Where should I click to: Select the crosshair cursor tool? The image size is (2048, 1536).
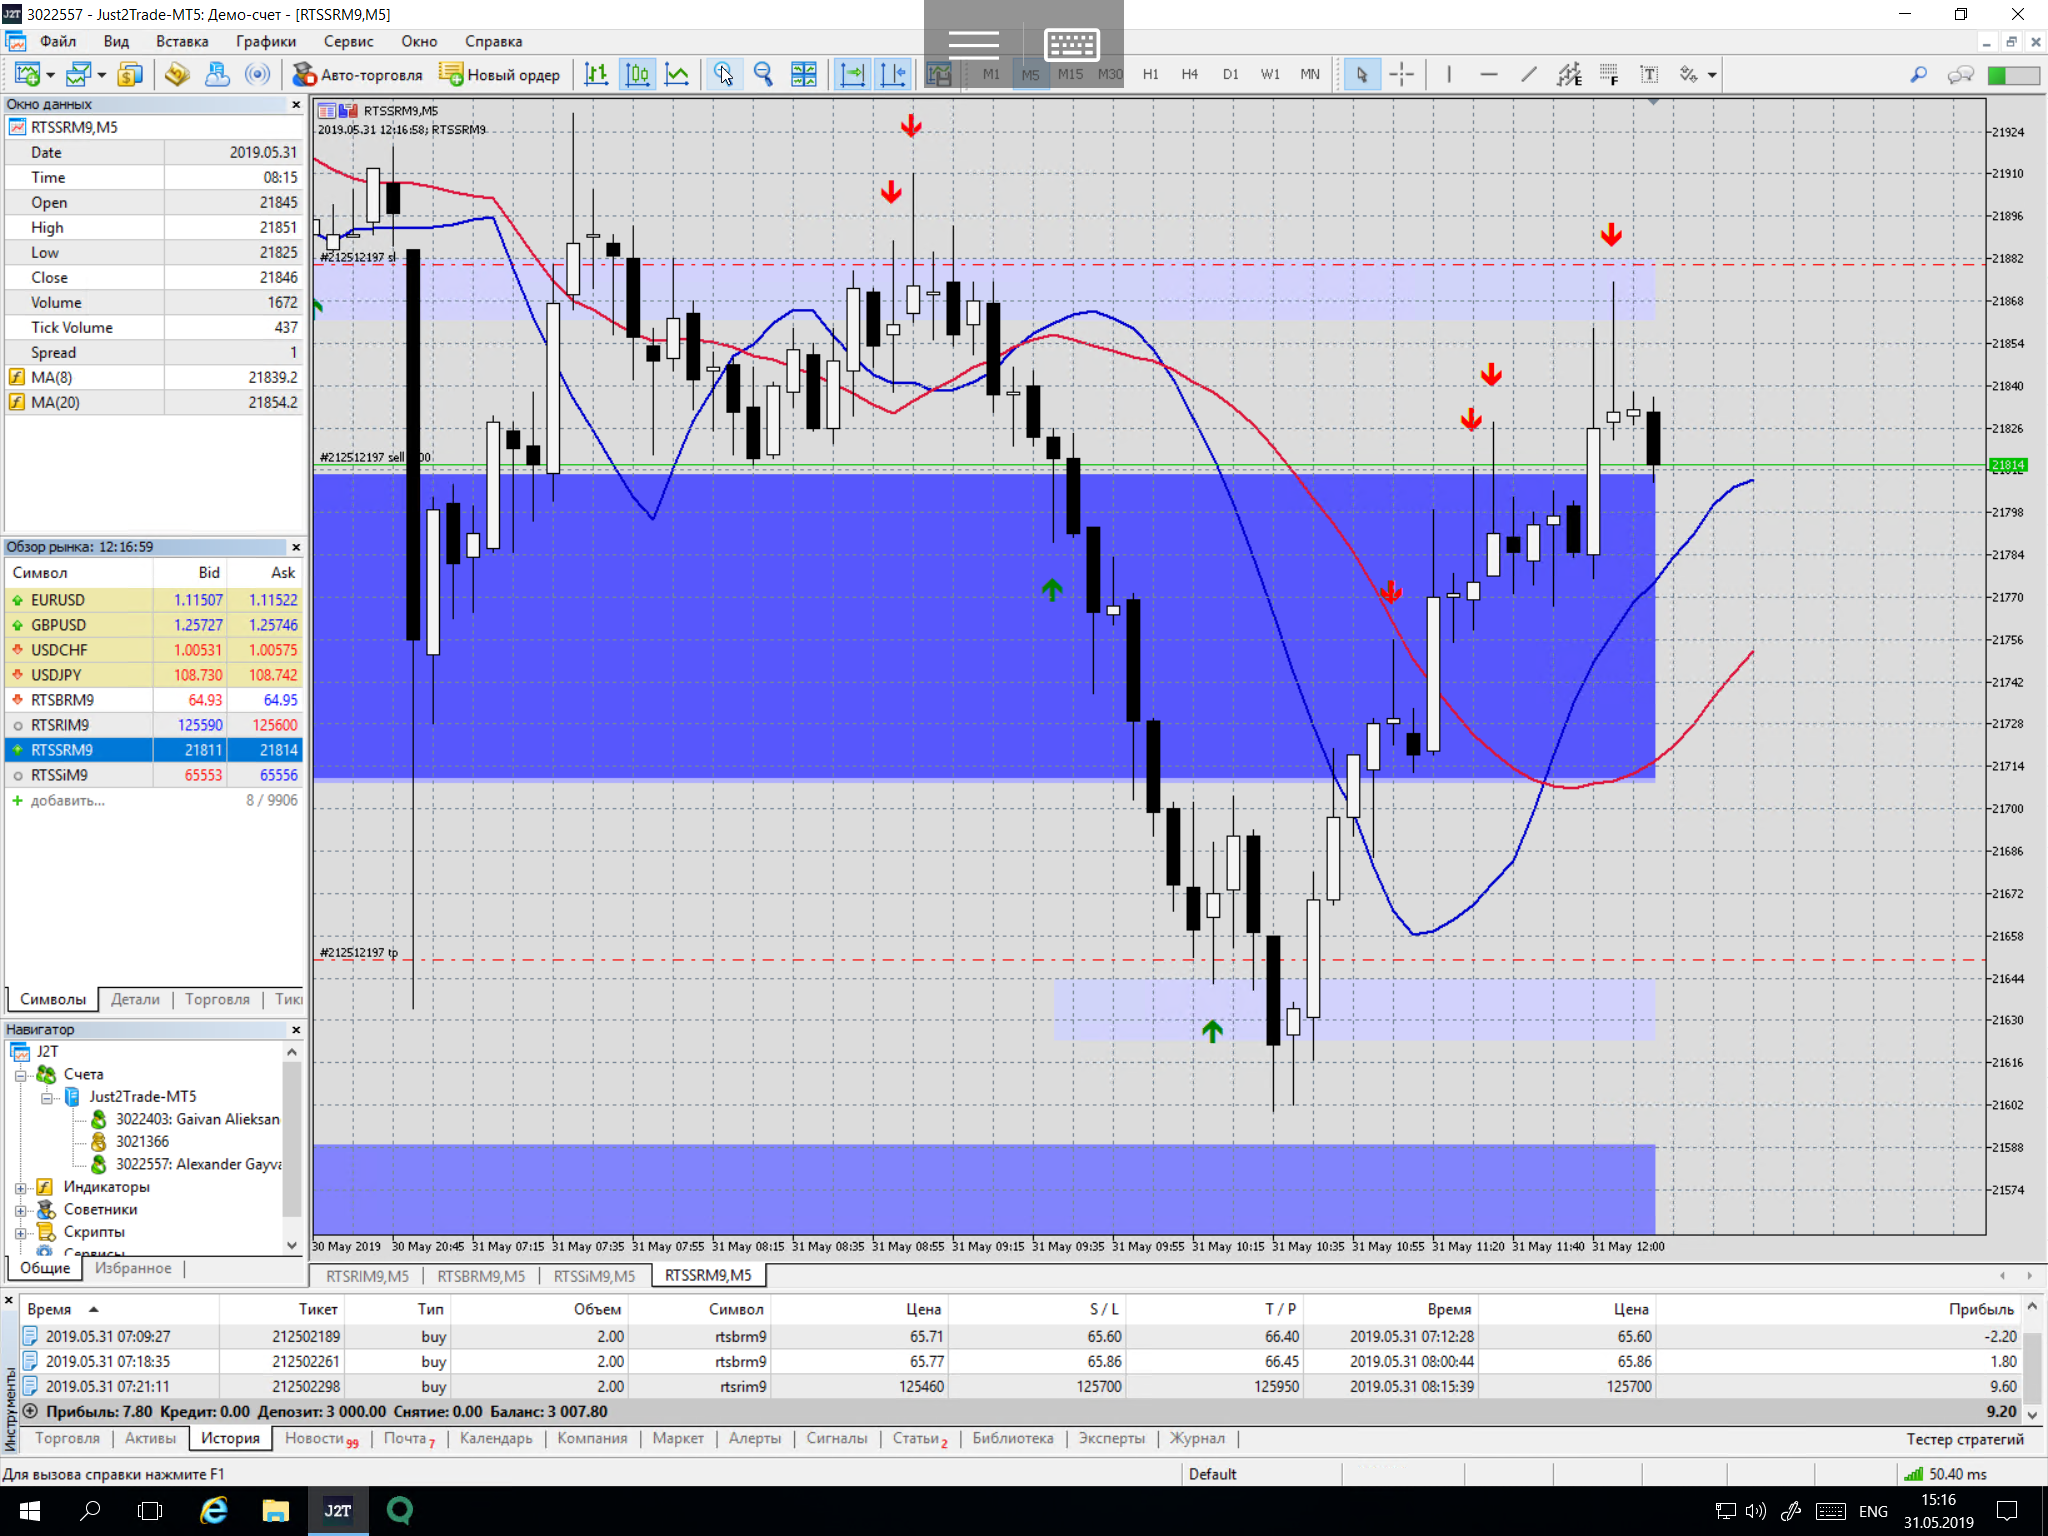click(1401, 75)
